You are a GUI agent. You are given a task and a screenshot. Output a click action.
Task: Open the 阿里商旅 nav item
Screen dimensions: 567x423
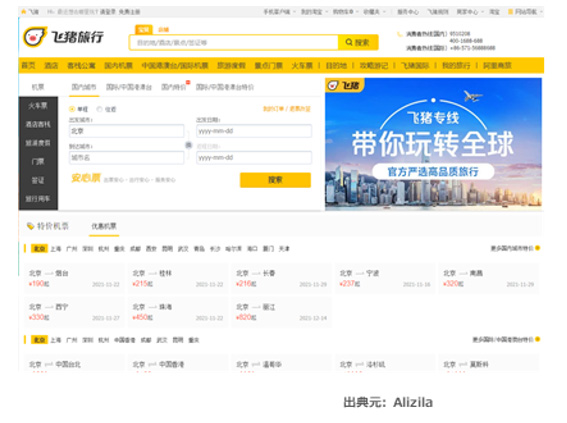tap(497, 65)
